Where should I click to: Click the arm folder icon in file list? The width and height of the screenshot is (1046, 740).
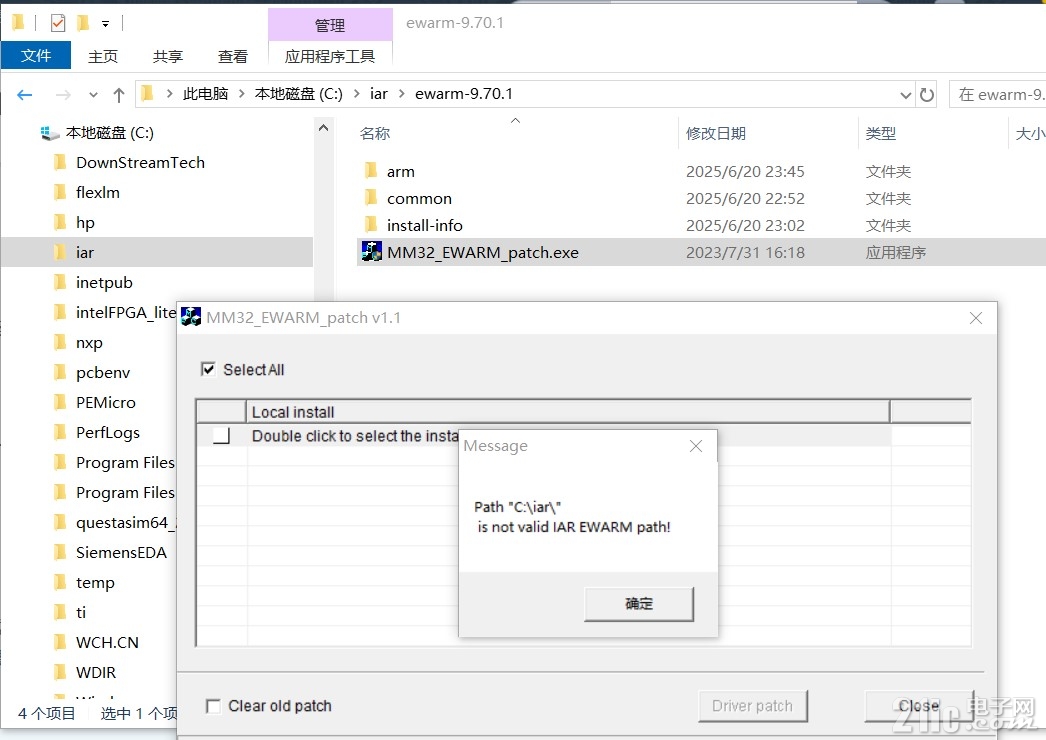(372, 171)
